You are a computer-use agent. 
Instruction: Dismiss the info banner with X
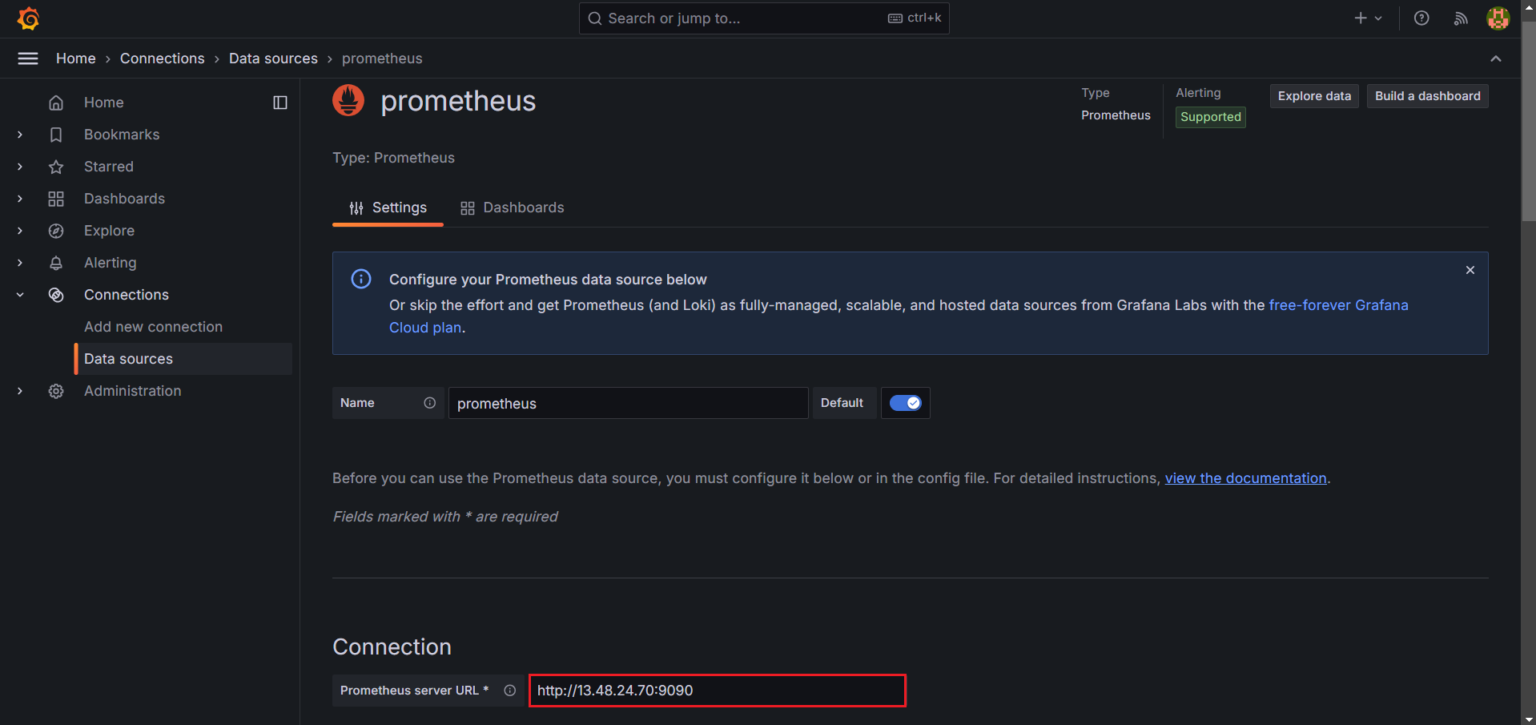pyautogui.click(x=1470, y=270)
